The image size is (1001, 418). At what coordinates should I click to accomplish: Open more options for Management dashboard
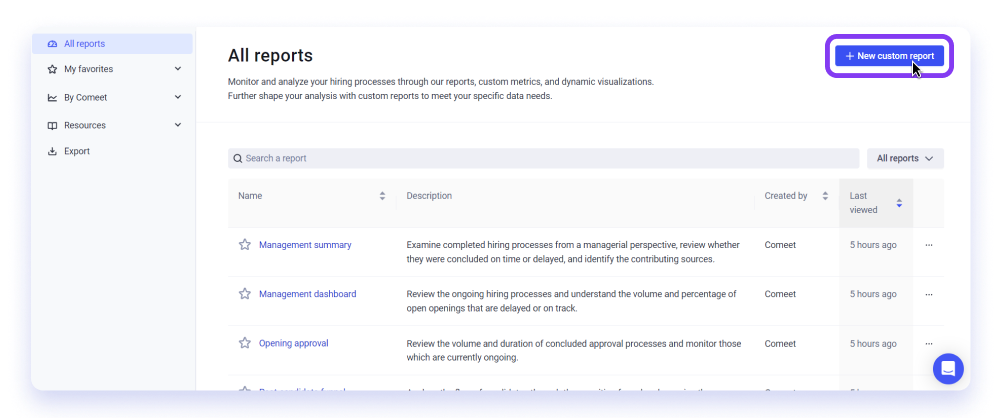click(x=929, y=294)
